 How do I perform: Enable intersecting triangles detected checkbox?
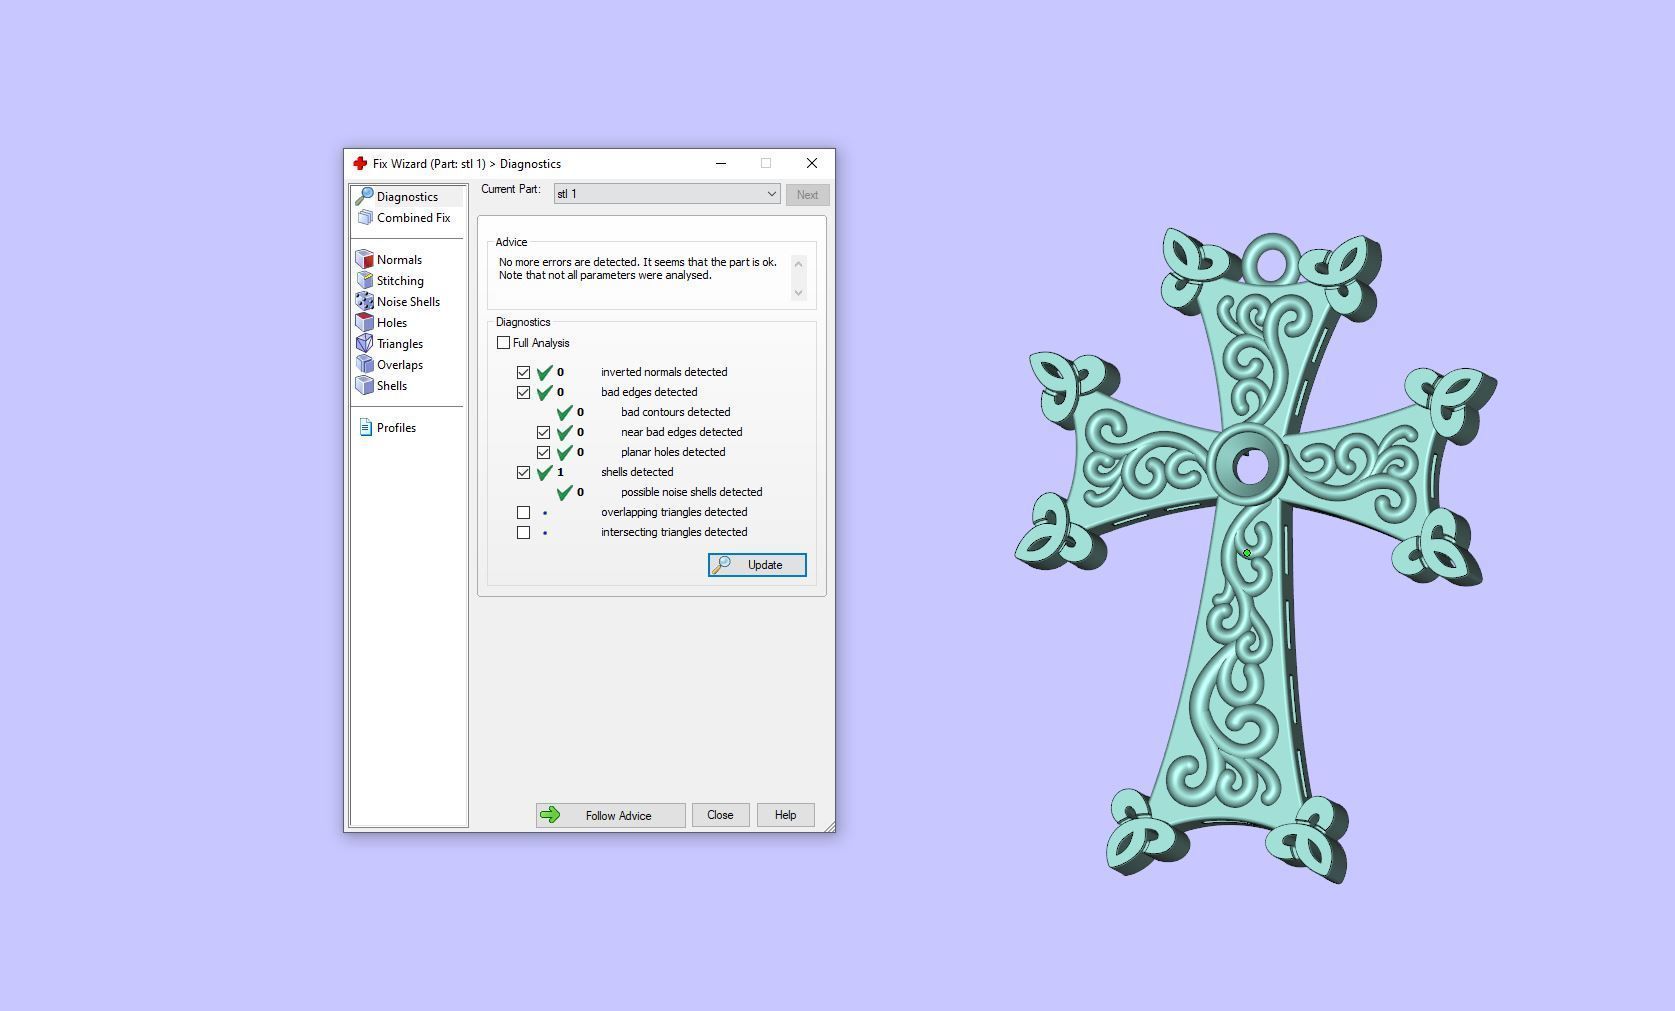(x=523, y=532)
